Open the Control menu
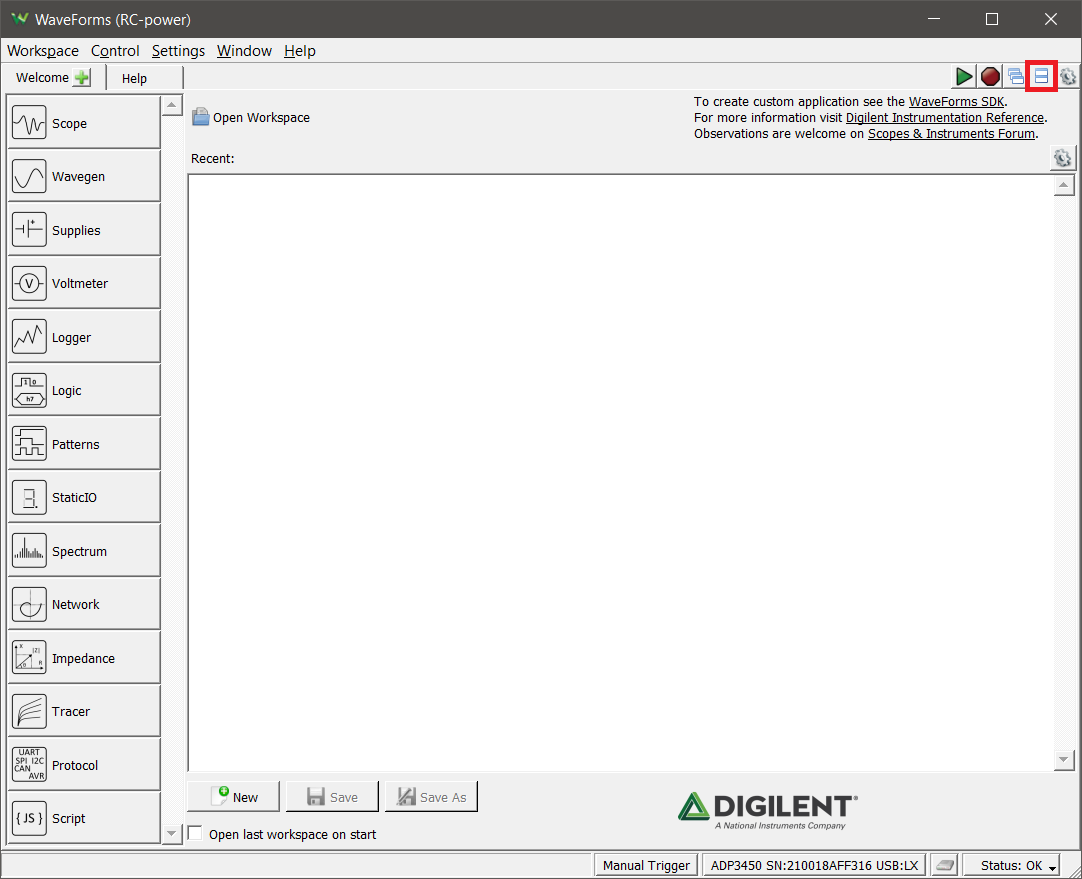The height and width of the screenshot is (879, 1082). 115,50
